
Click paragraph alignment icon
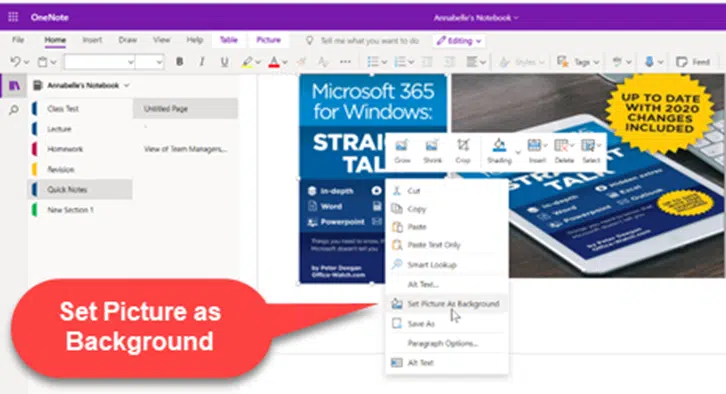tap(471, 62)
